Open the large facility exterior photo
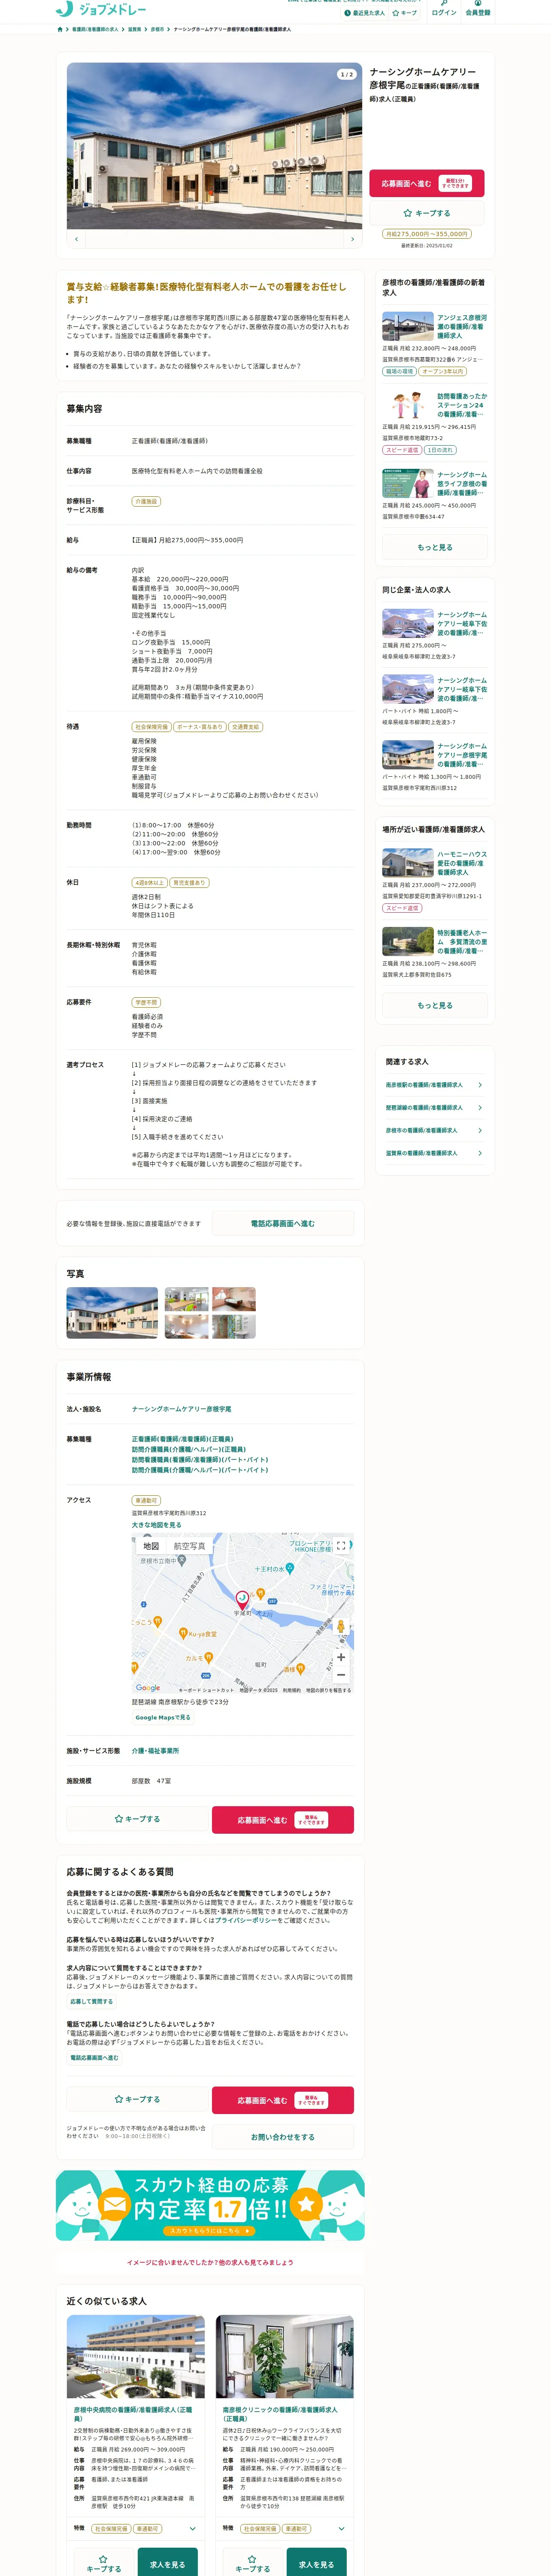 tap(214, 146)
